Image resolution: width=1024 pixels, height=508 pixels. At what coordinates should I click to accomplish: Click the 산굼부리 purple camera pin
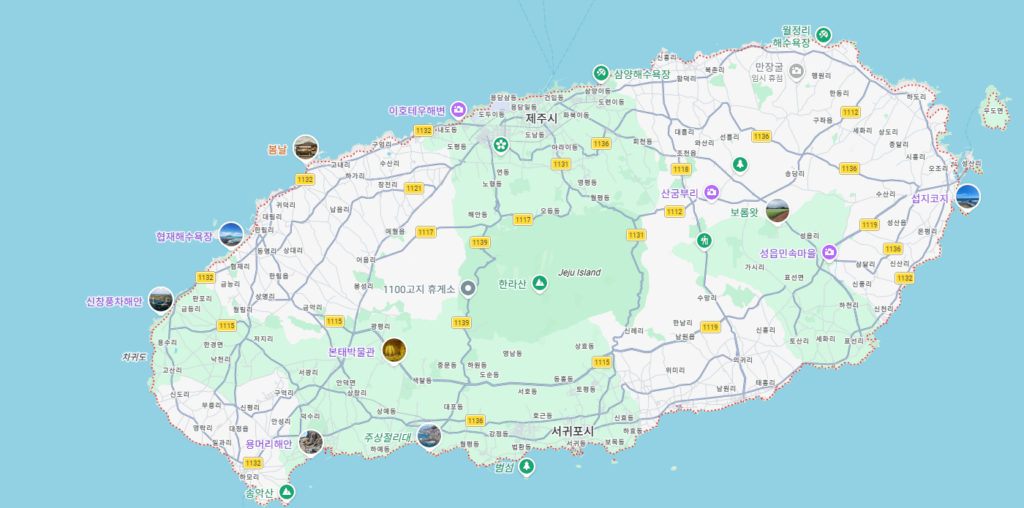point(711,192)
